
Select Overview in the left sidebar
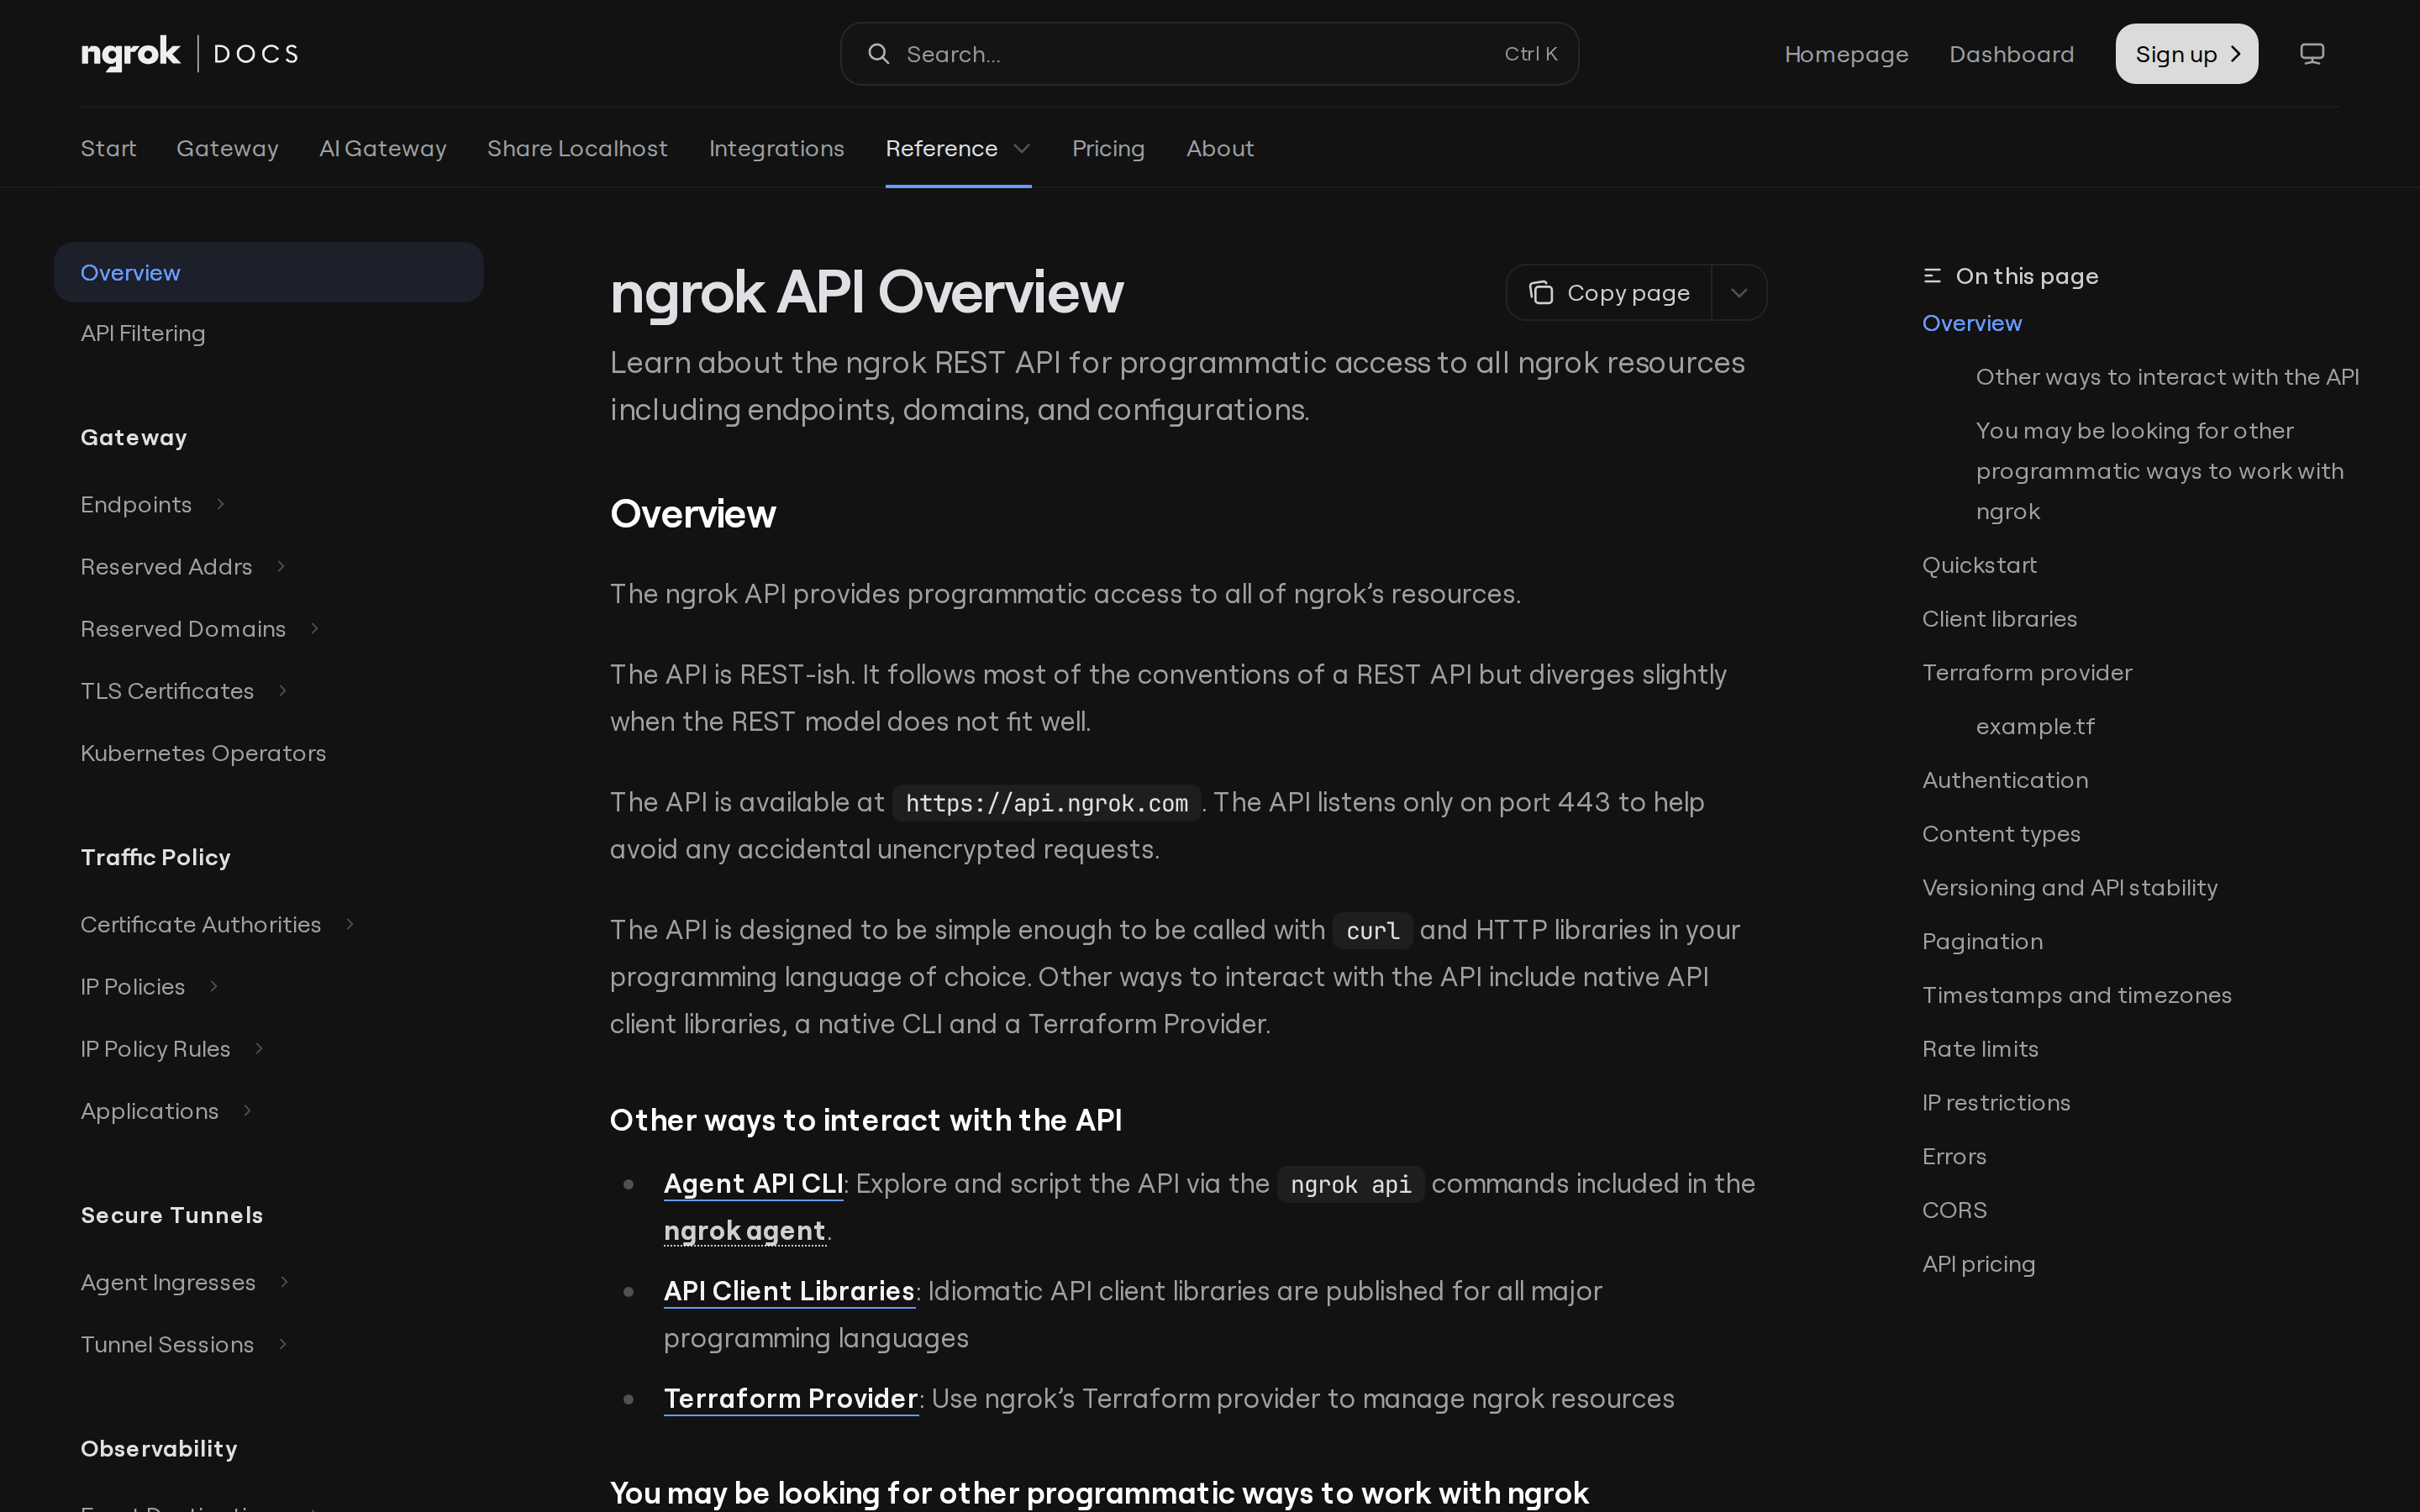click(268, 273)
